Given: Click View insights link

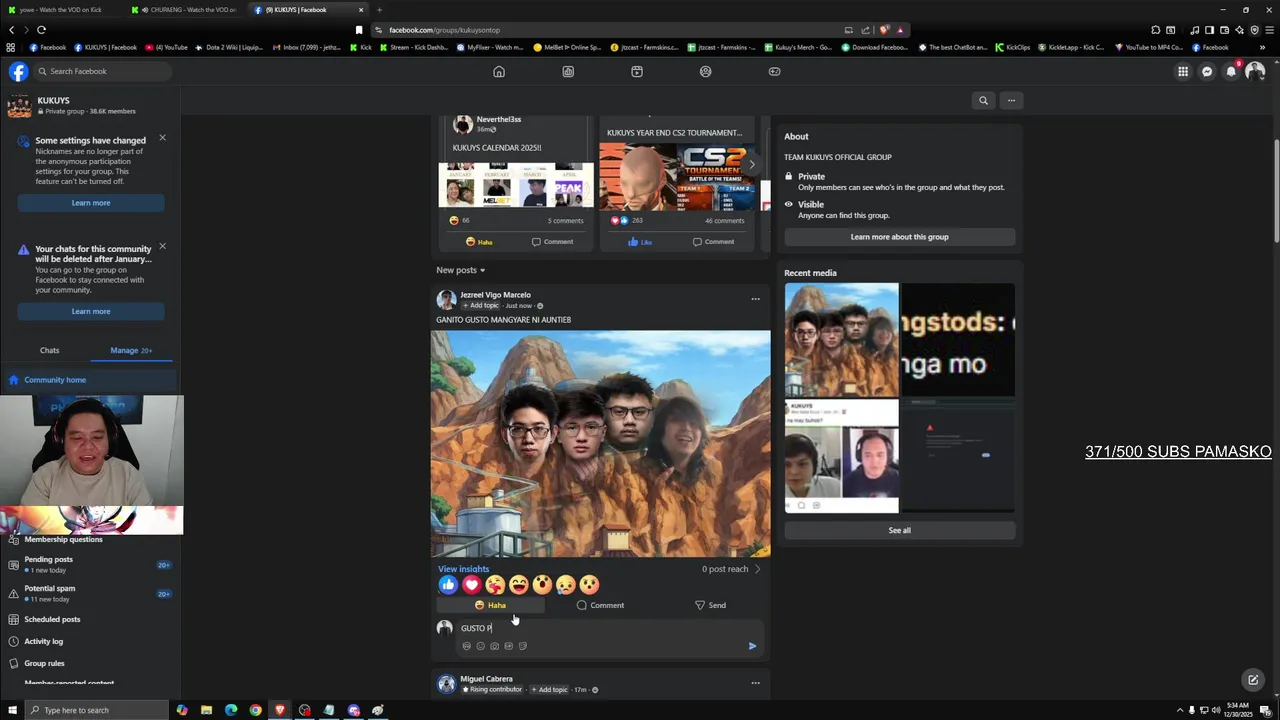Looking at the screenshot, I should [463, 569].
